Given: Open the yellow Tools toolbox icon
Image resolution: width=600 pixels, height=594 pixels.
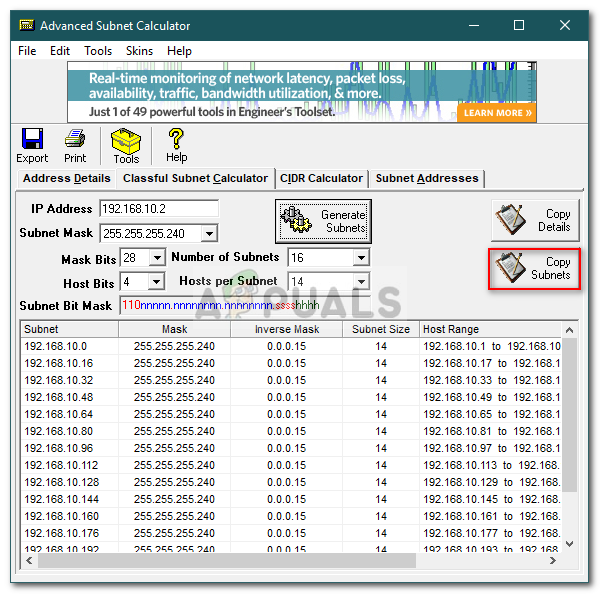Looking at the screenshot, I should 126,140.
